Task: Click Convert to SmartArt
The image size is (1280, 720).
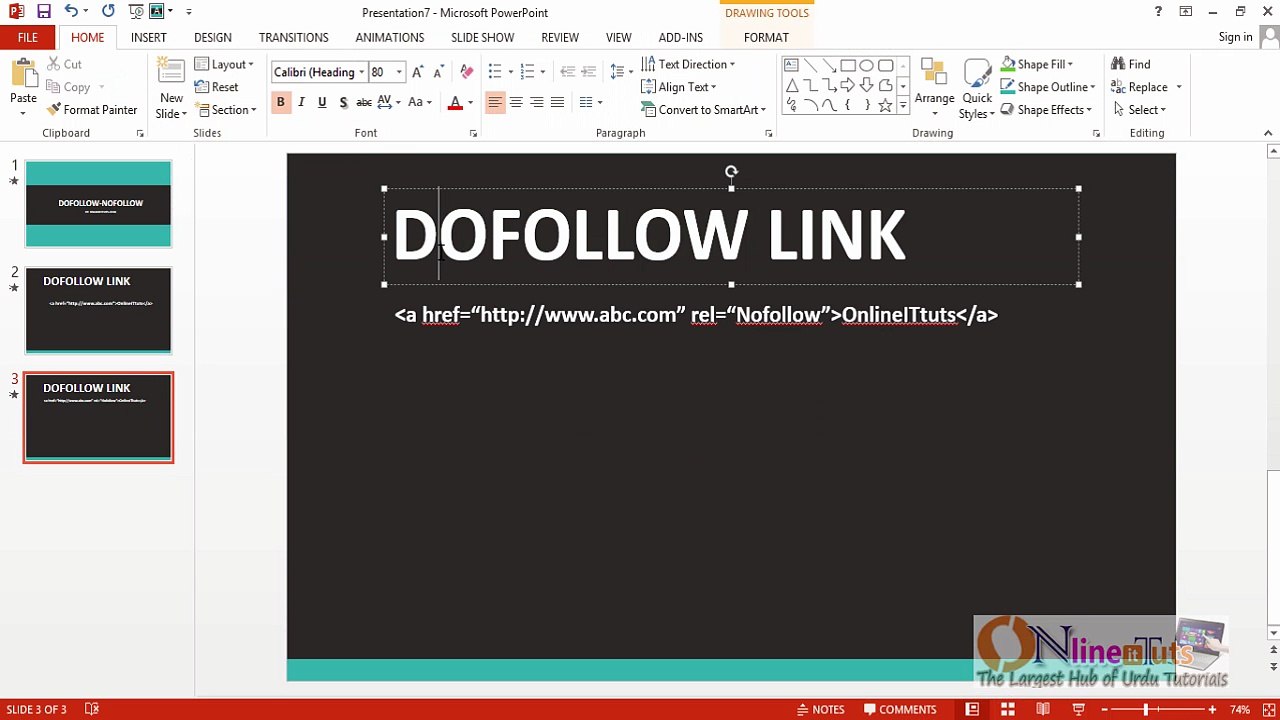Action: click(703, 110)
